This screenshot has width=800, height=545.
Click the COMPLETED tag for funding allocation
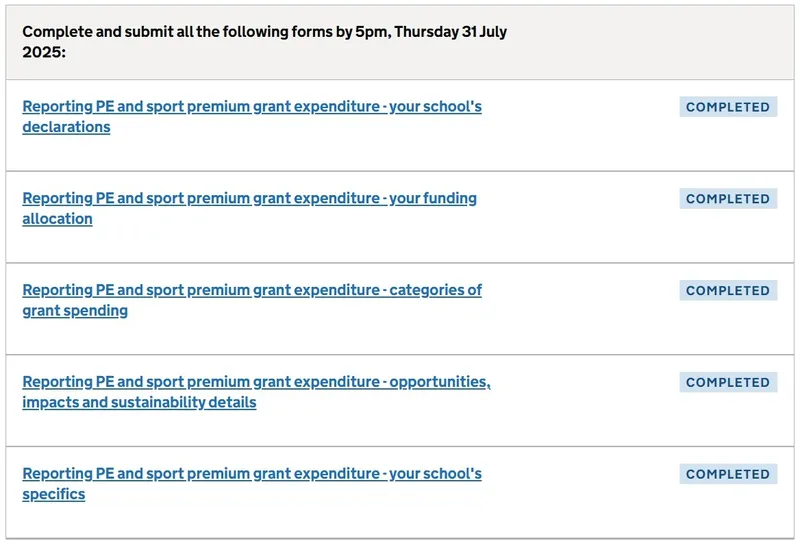coord(728,199)
